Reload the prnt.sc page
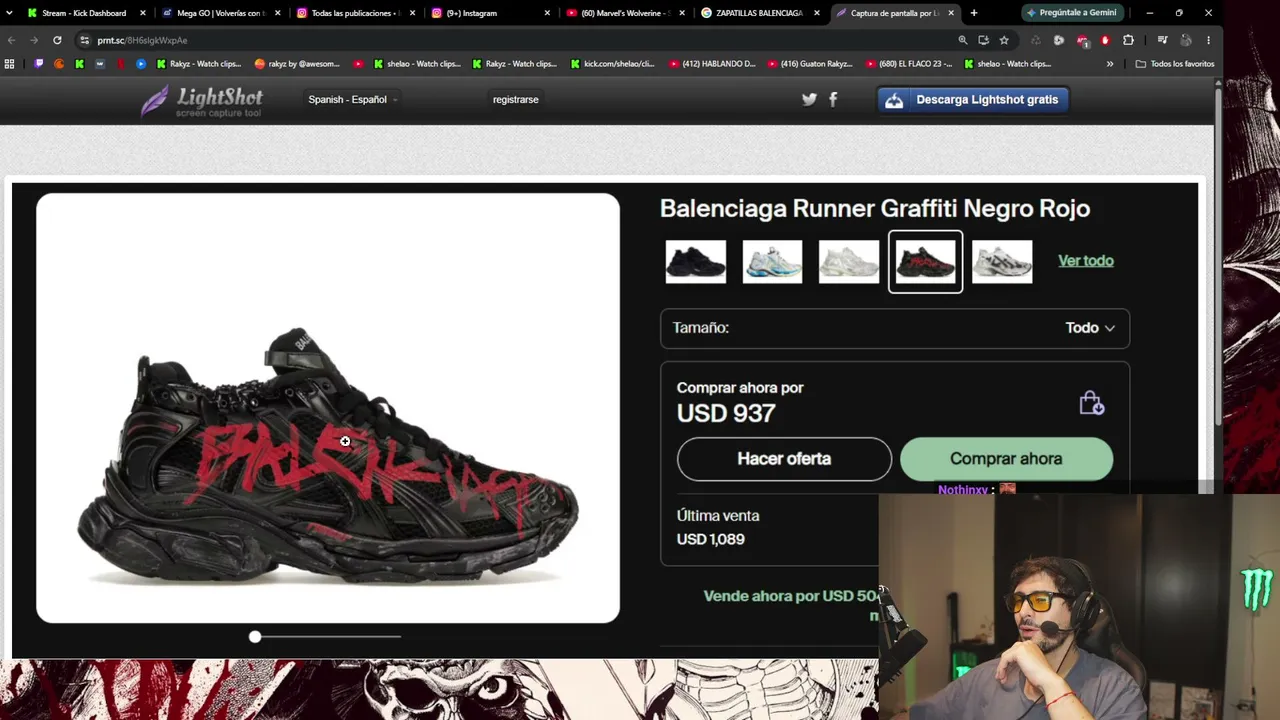 coord(57,40)
